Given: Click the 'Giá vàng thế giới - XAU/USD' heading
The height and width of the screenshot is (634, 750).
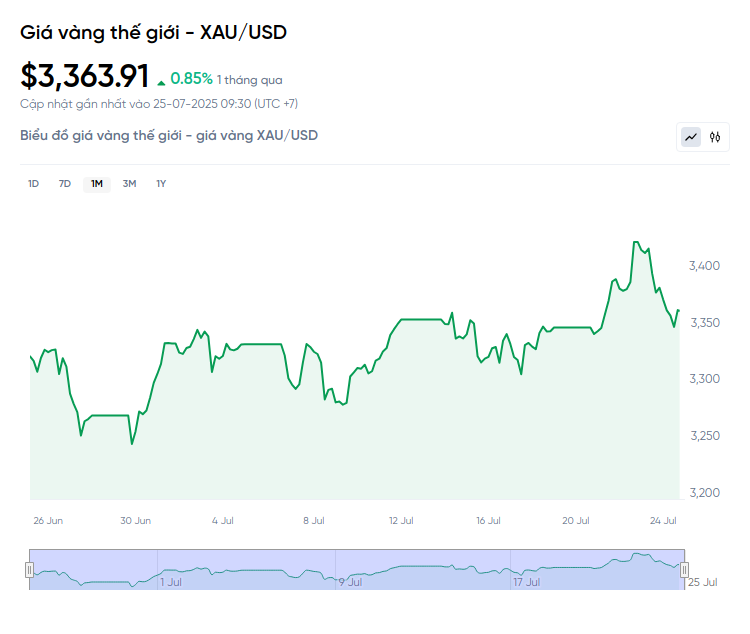Looking at the screenshot, I should (x=153, y=33).
